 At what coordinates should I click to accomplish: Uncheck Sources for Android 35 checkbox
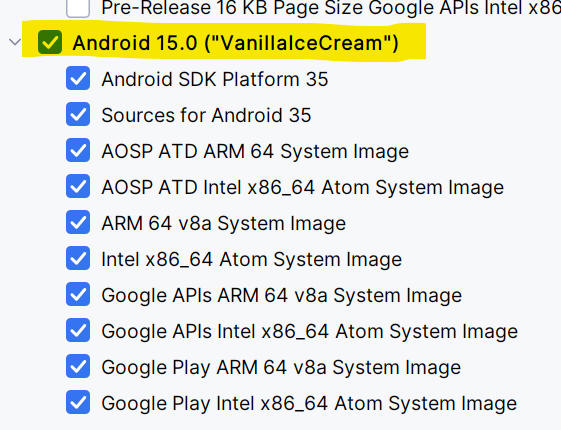click(78, 114)
